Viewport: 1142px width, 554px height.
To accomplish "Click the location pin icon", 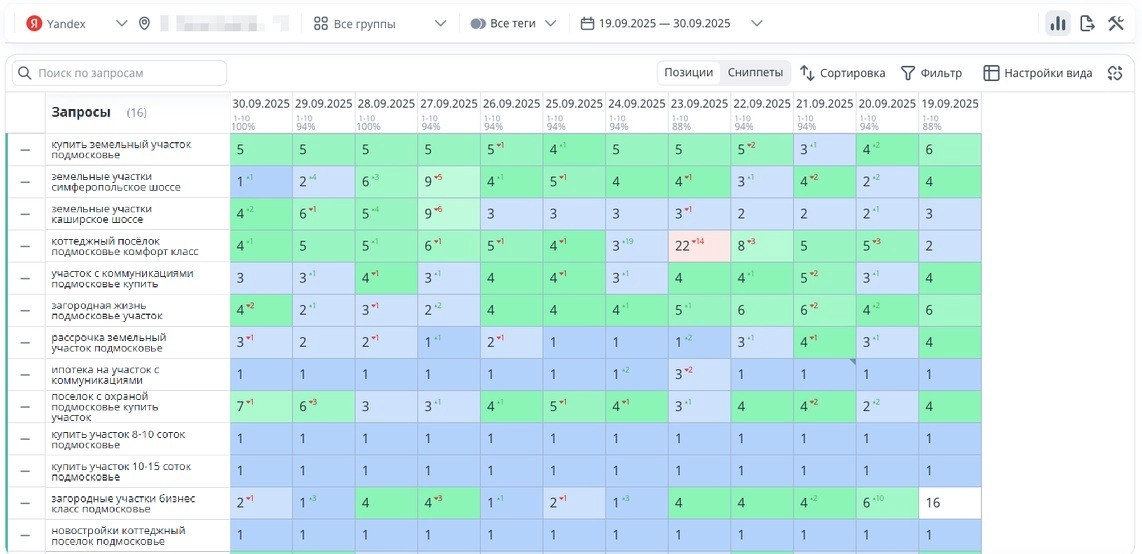I will pos(145,24).
